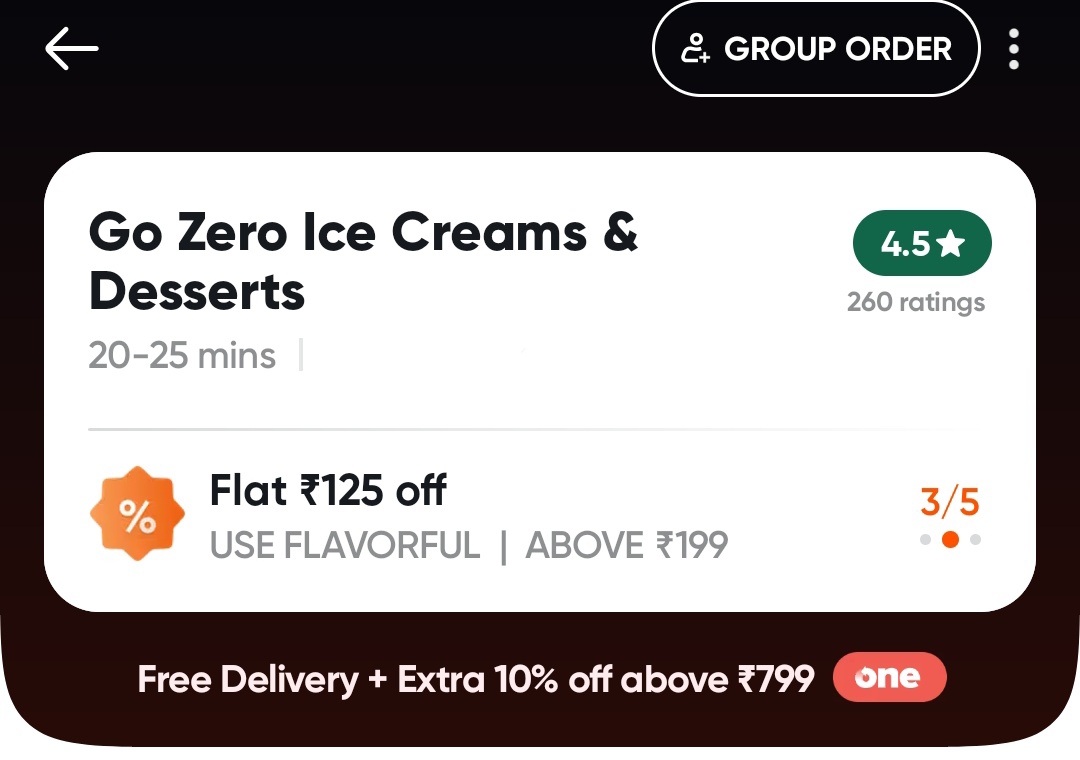Screen dimensions: 1080x760
Task: Tap the Go Zero Ice Creams & Desserts title
Action: (x=362, y=262)
